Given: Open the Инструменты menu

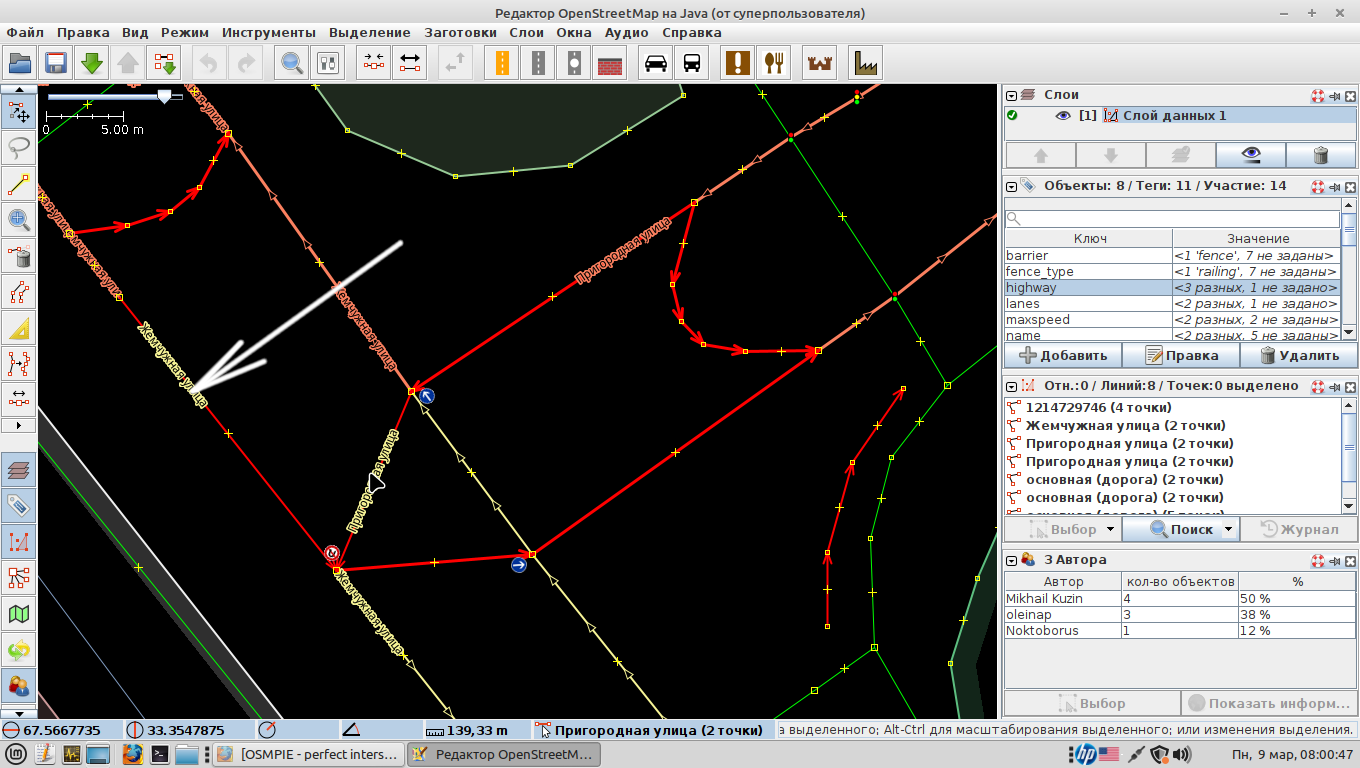Looking at the screenshot, I should 268,32.
